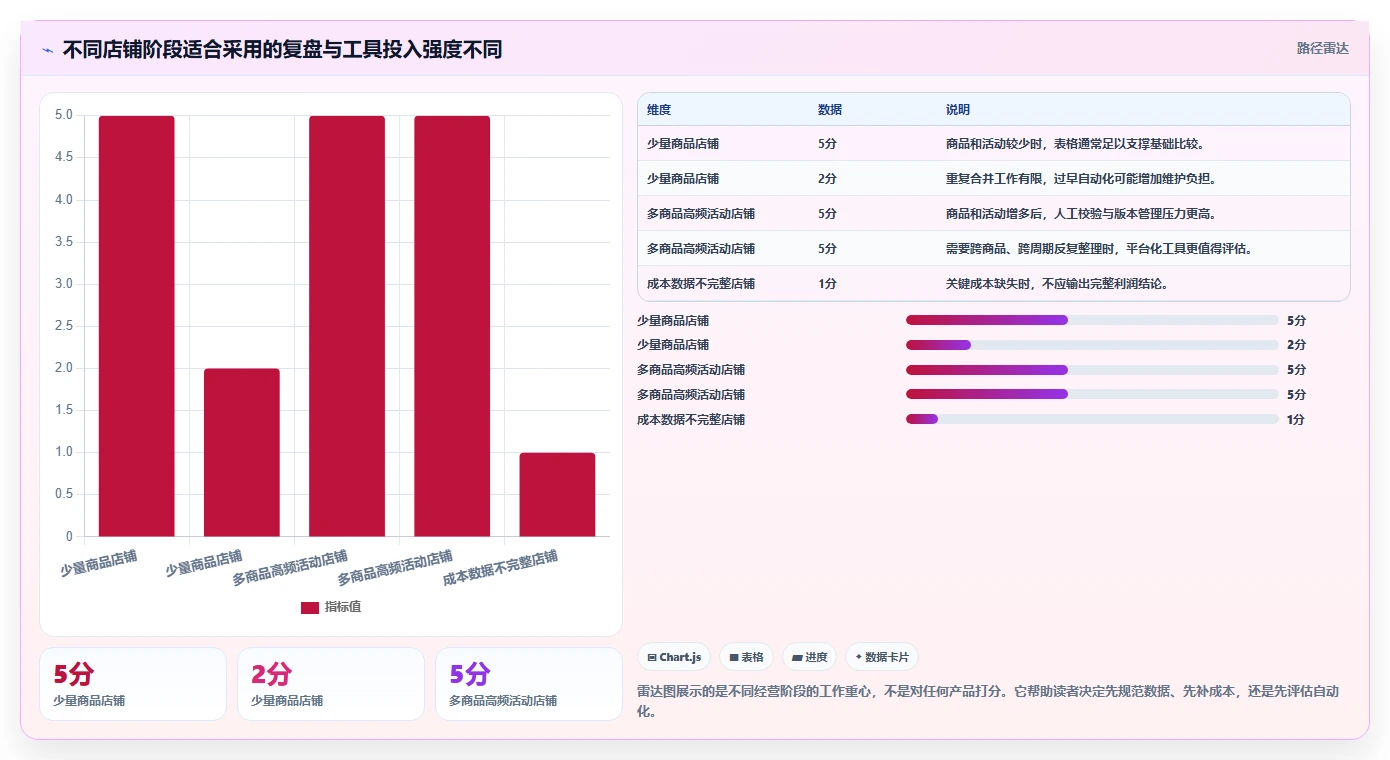Click the page title 不同店铺阶段适合采用的复盘与工具投入强度不同
The width and height of the screenshot is (1390, 760).
(282, 50)
